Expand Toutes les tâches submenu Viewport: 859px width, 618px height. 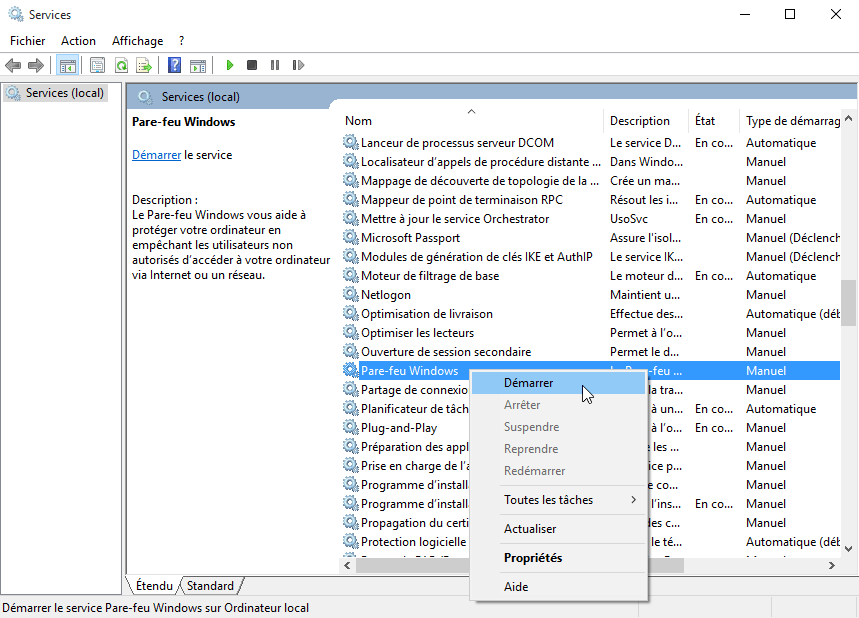(558, 500)
